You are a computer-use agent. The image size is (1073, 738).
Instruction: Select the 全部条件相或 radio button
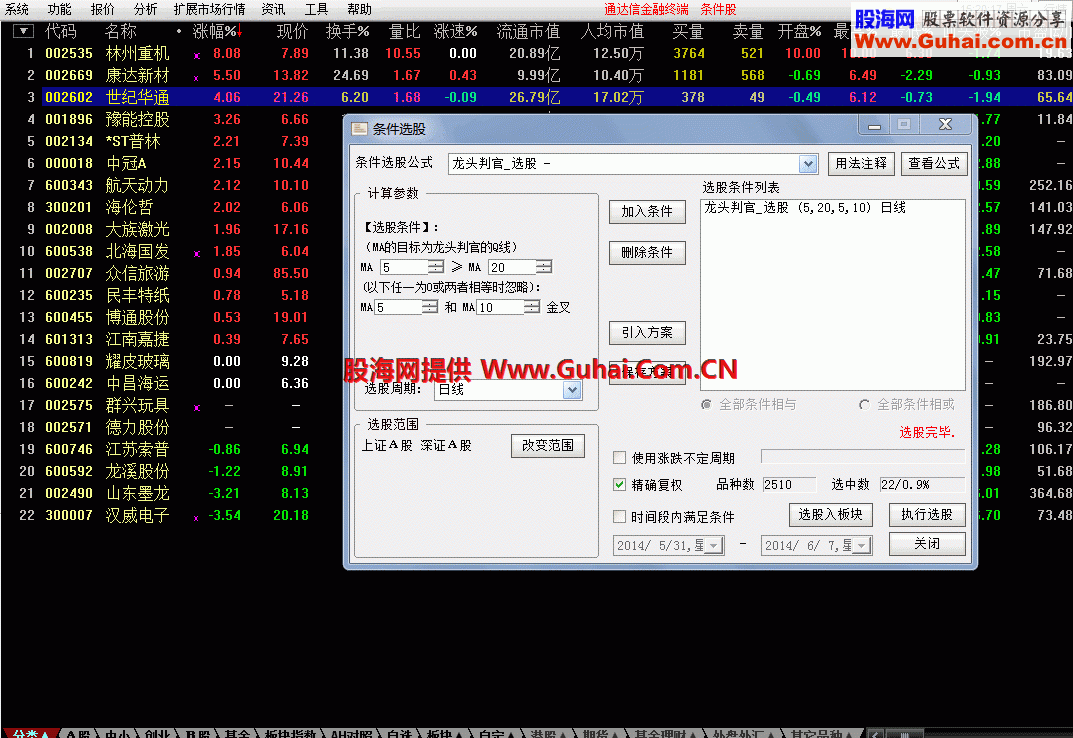864,405
